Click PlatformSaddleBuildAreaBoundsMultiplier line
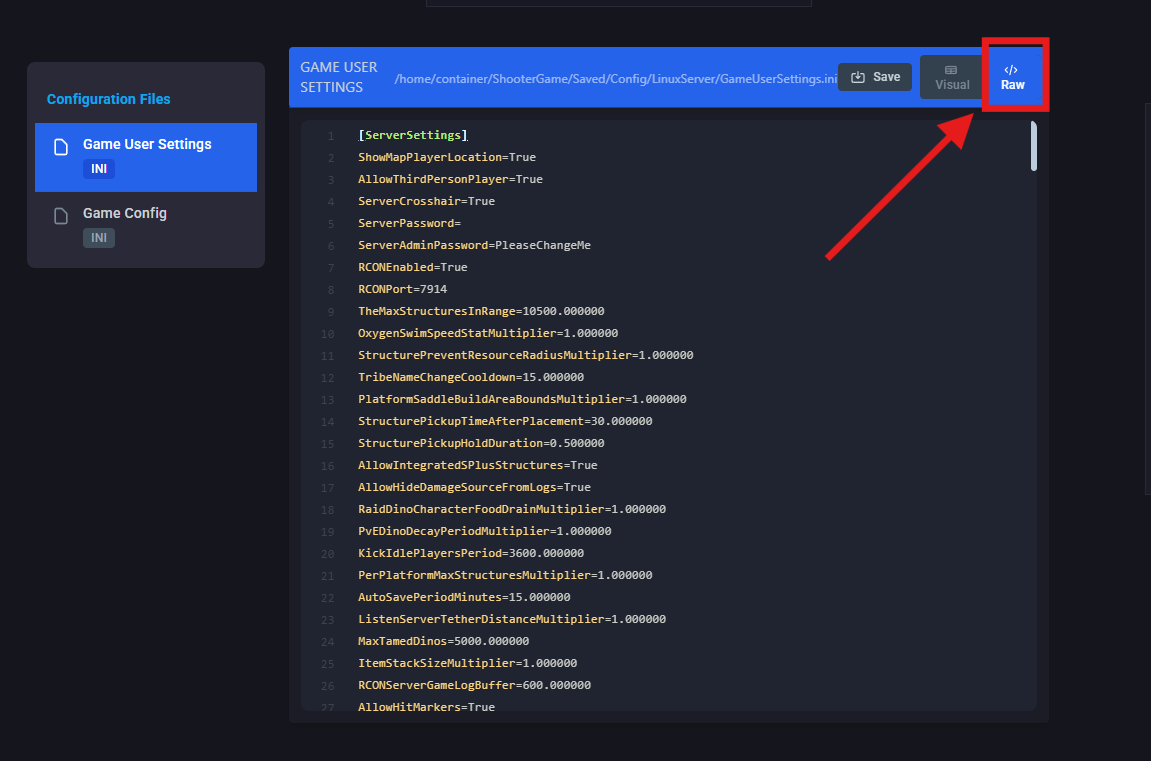 coord(522,399)
